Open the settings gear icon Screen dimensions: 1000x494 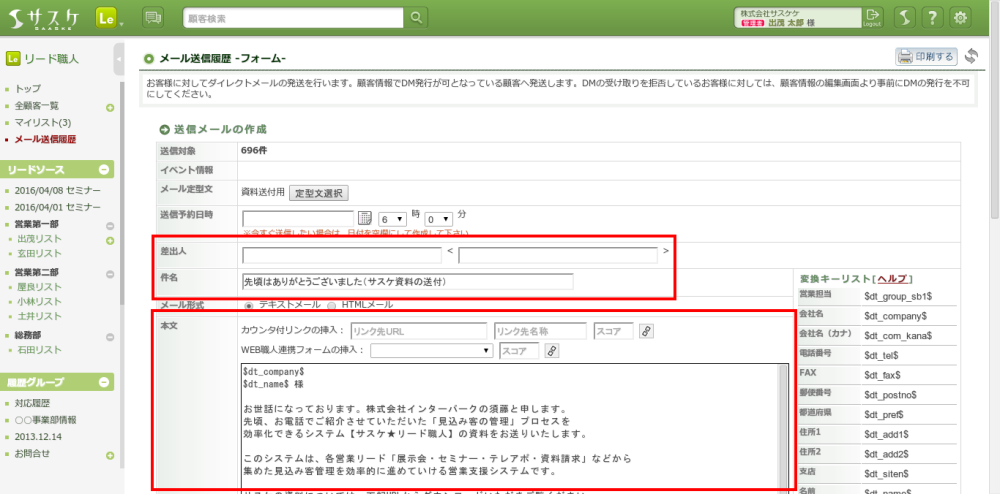tap(960, 18)
